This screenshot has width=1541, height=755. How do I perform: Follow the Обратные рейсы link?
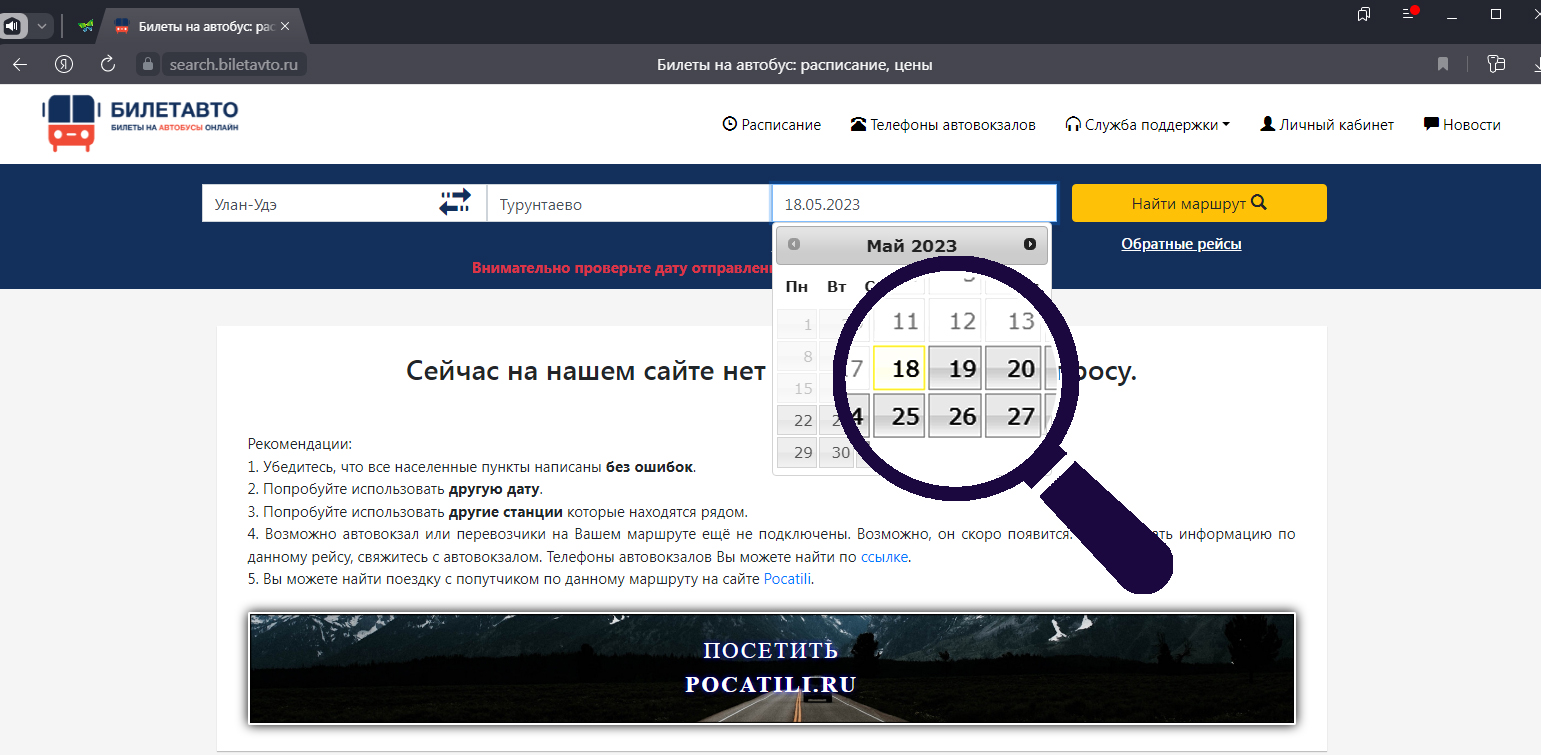[x=1181, y=244]
